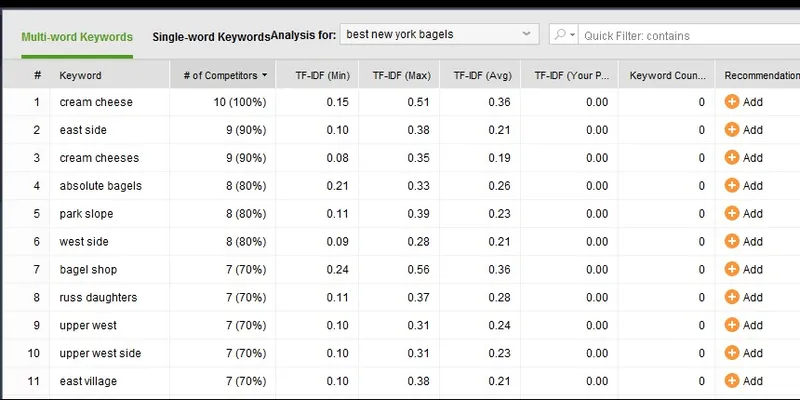Sort by TF-IDF (Your Page) column

coord(569,75)
